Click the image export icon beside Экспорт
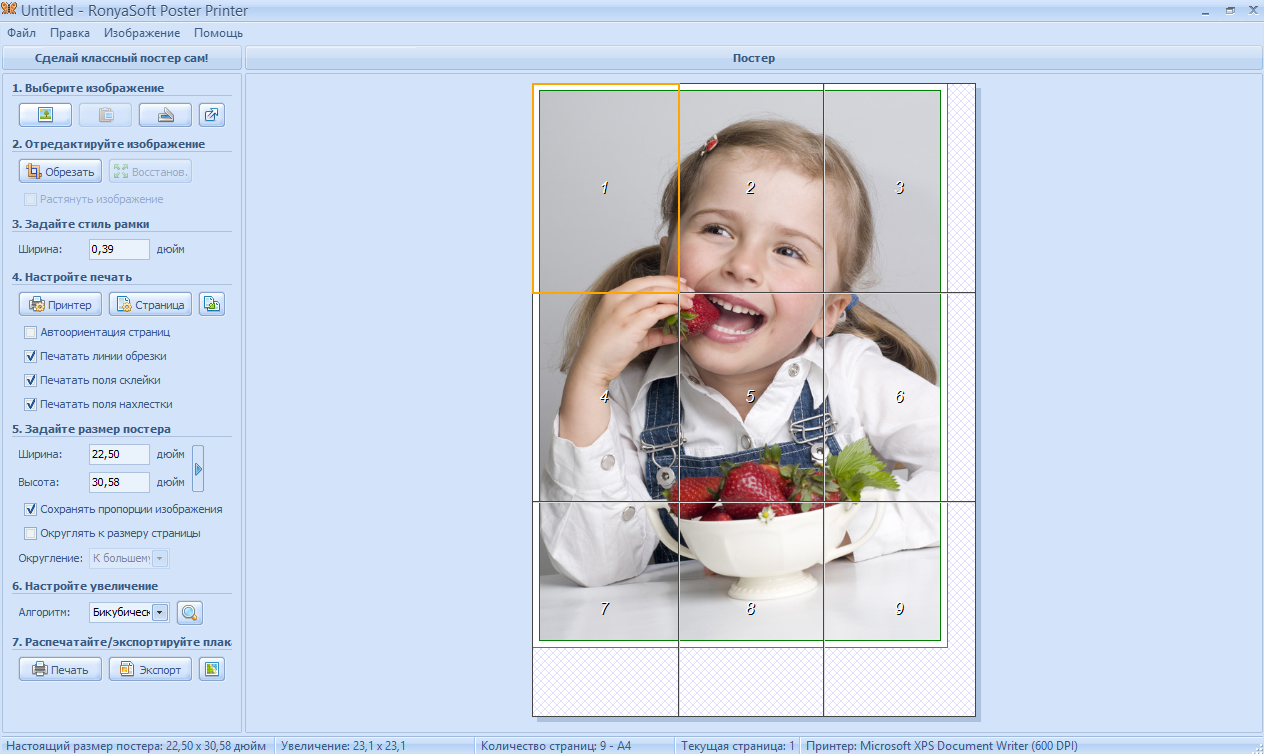Viewport: 1264px width, 754px height. pos(212,669)
